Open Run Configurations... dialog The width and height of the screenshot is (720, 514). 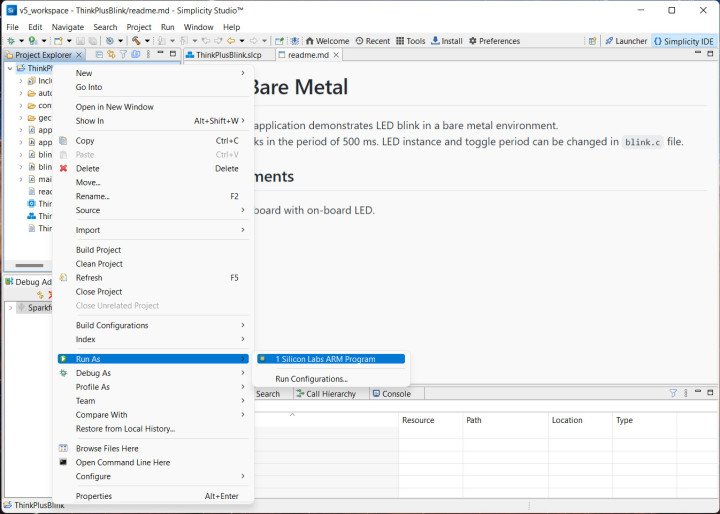[331, 379]
